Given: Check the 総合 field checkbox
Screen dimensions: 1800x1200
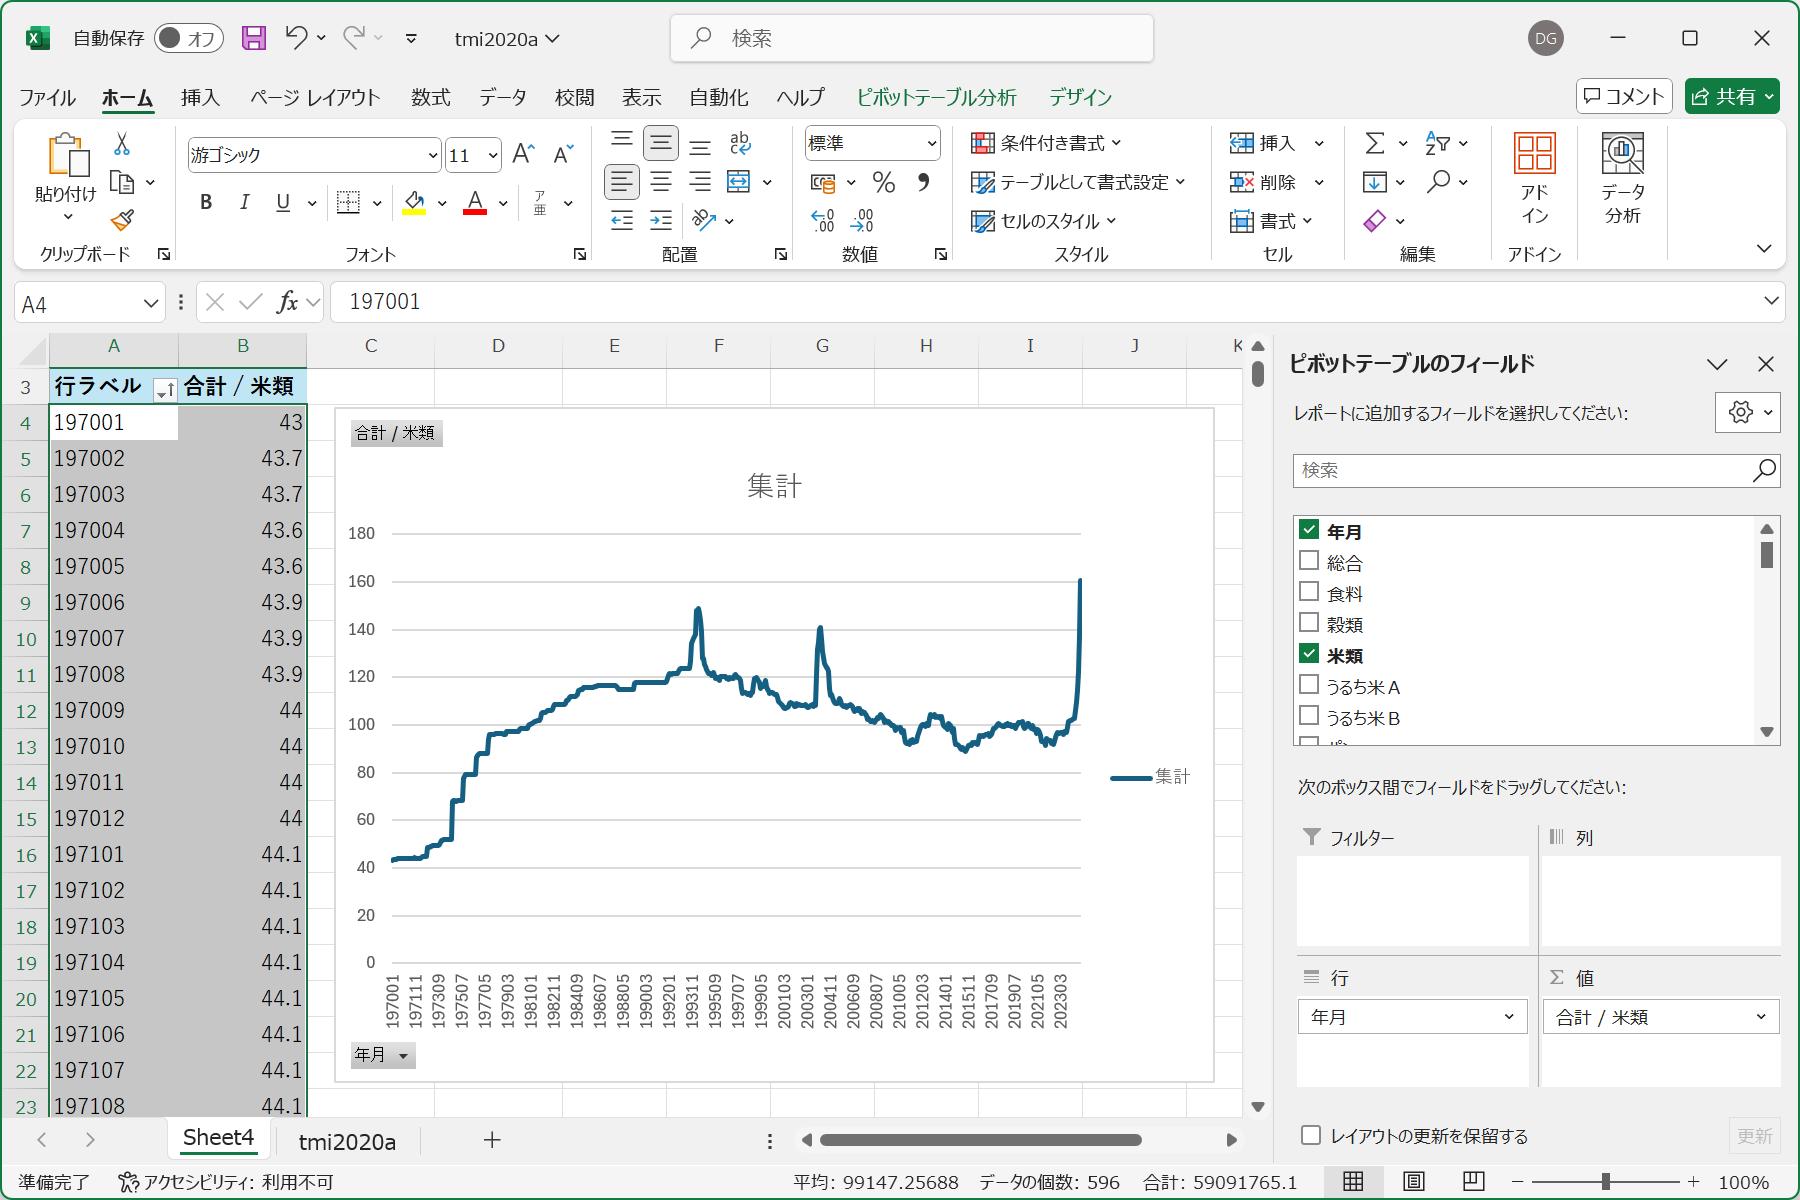Looking at the screenshot, I should pyautogui.click(x=1309, y=560).
